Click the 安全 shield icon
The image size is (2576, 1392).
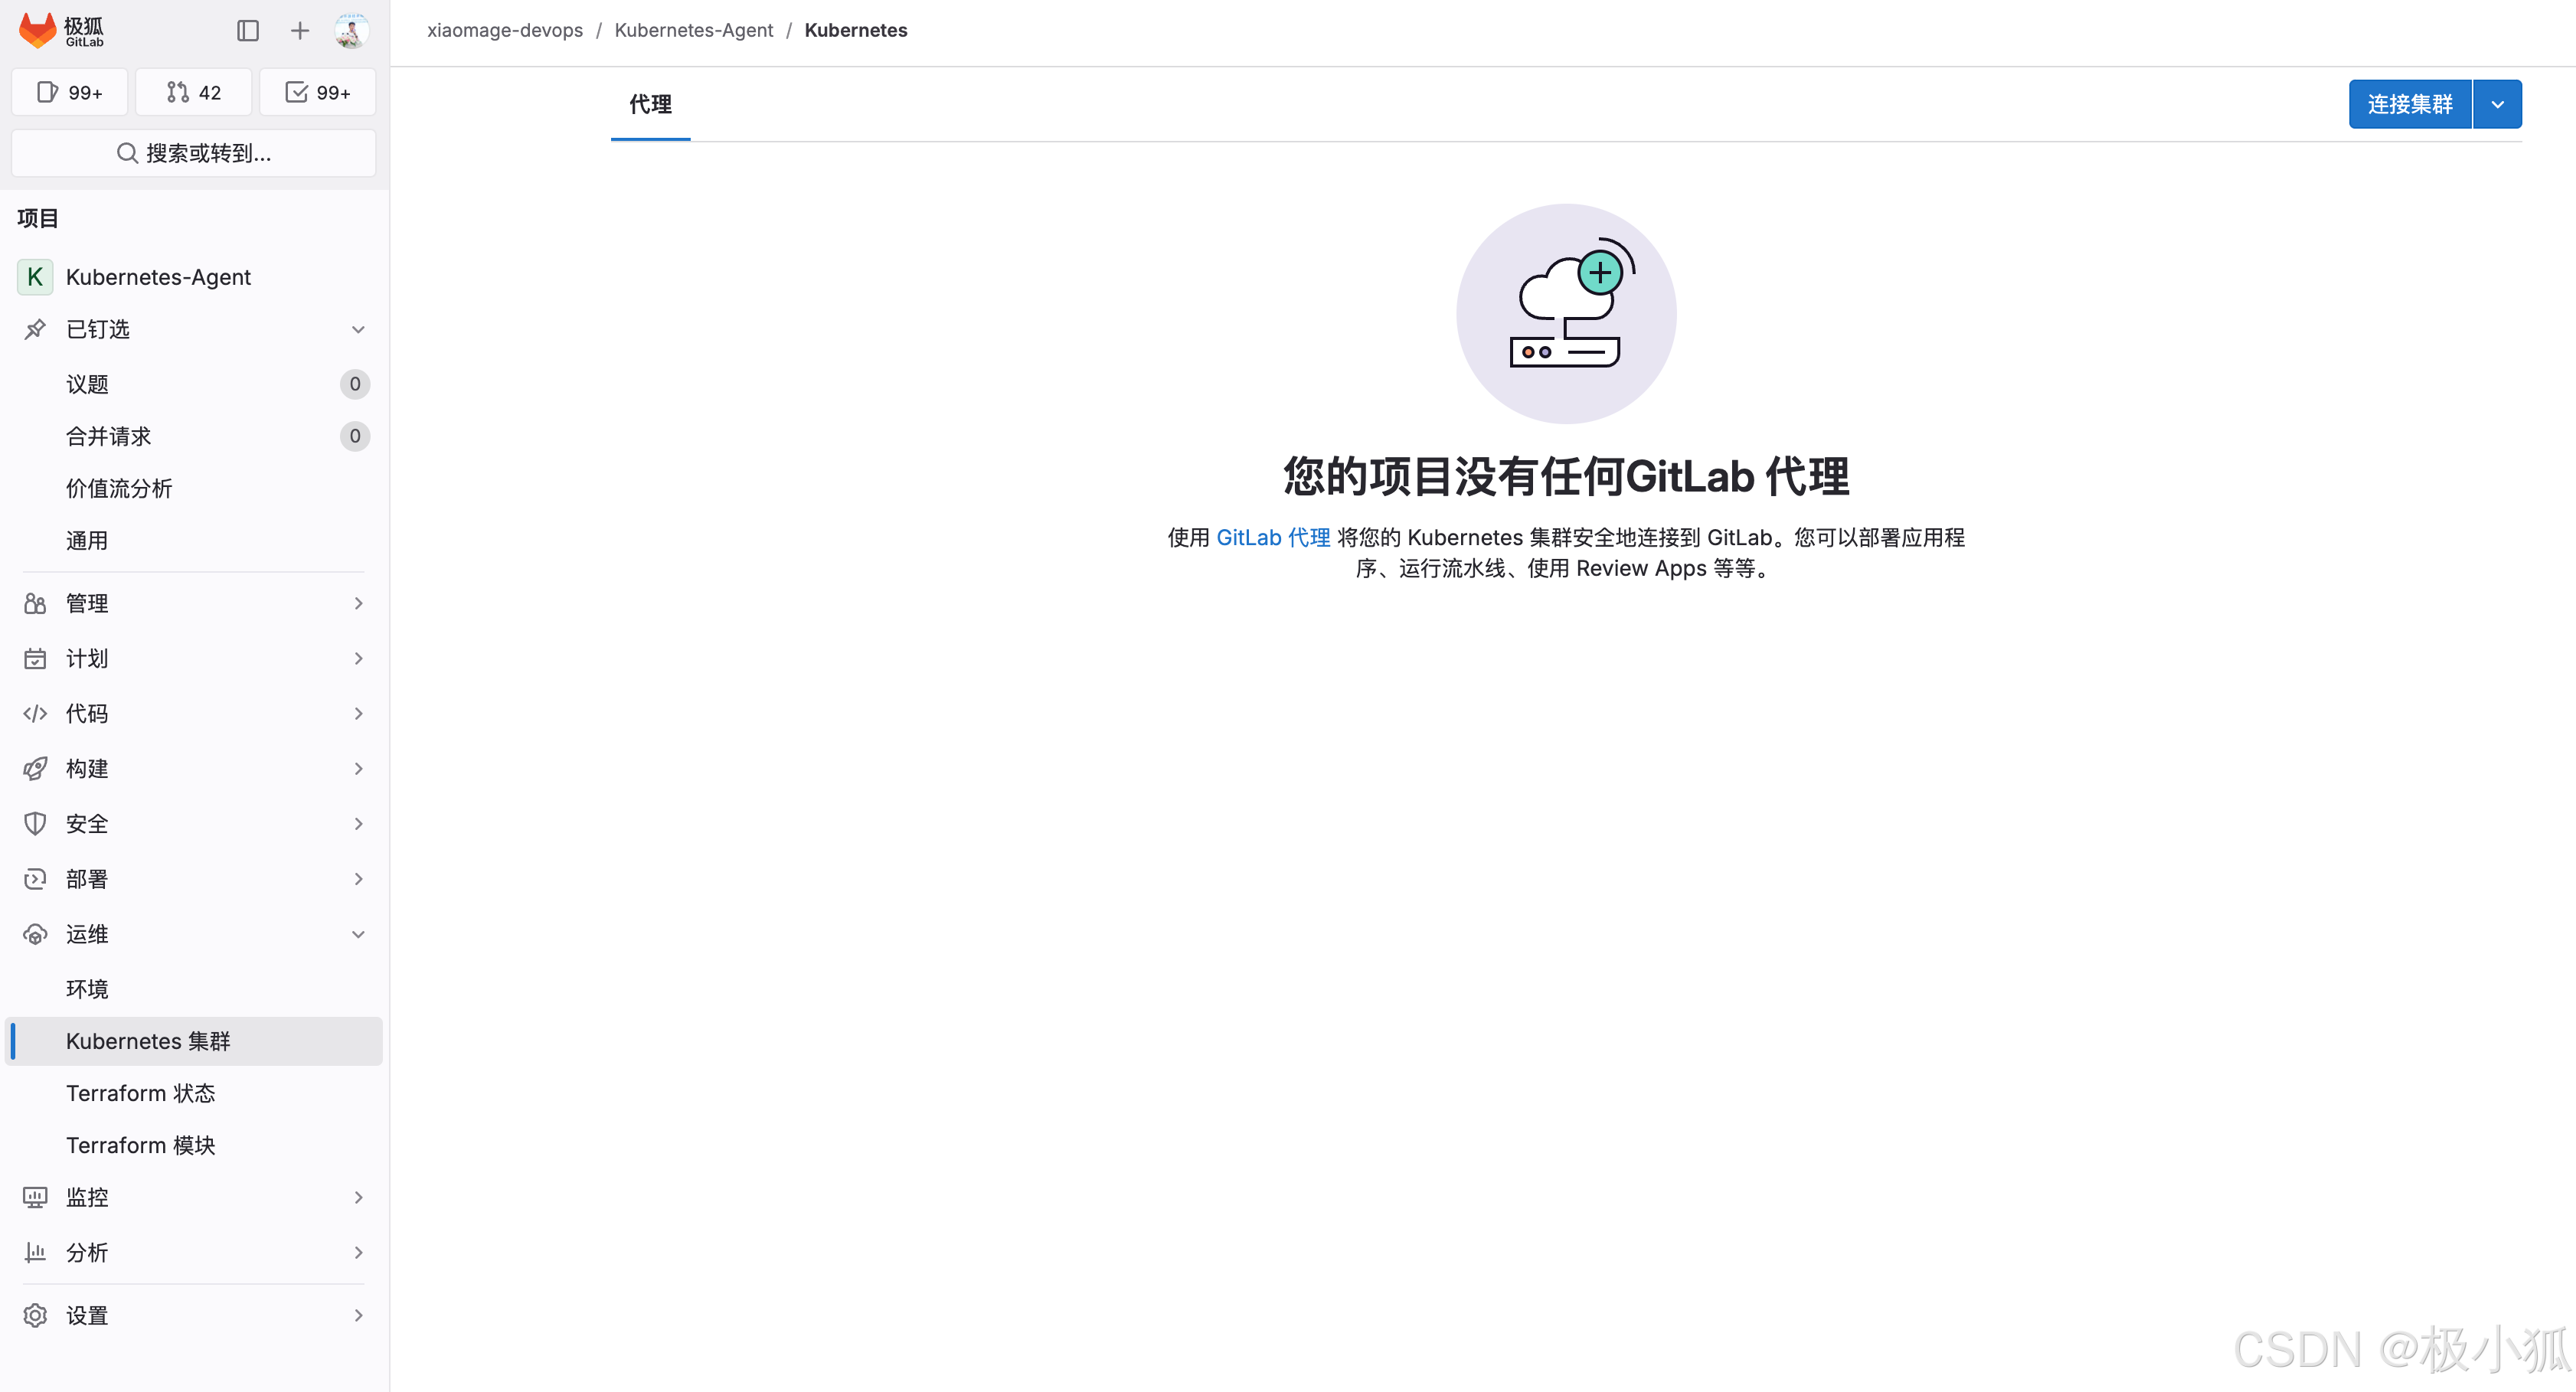point(35,823)
